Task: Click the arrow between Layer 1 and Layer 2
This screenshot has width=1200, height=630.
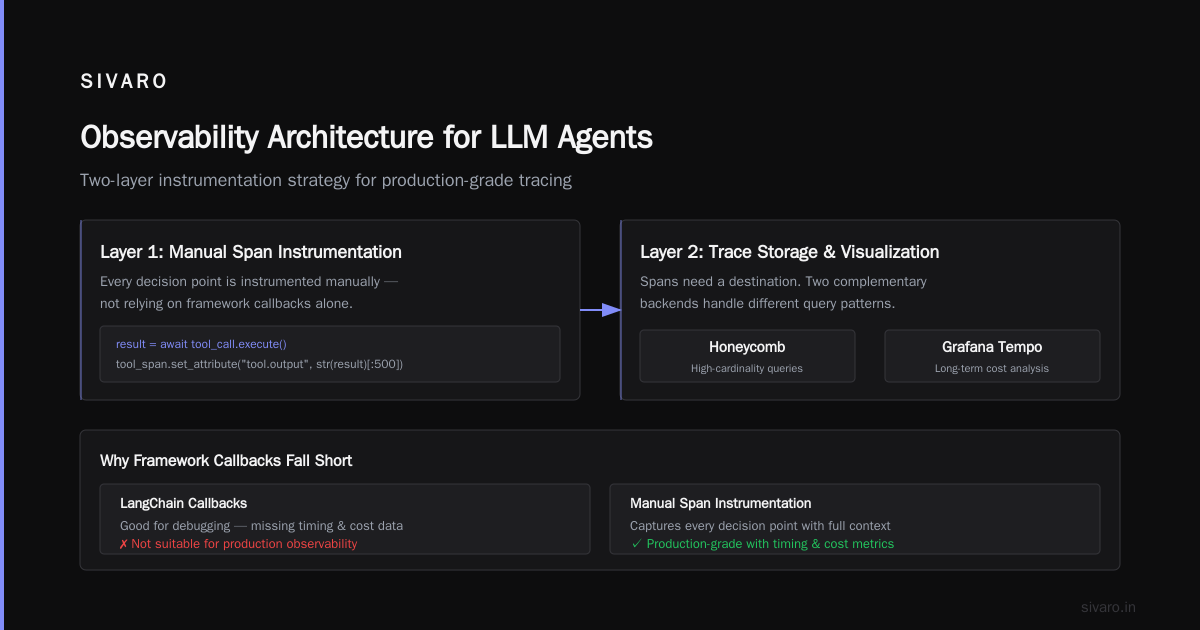Action: pyautogui.click(x=600, y=310)
